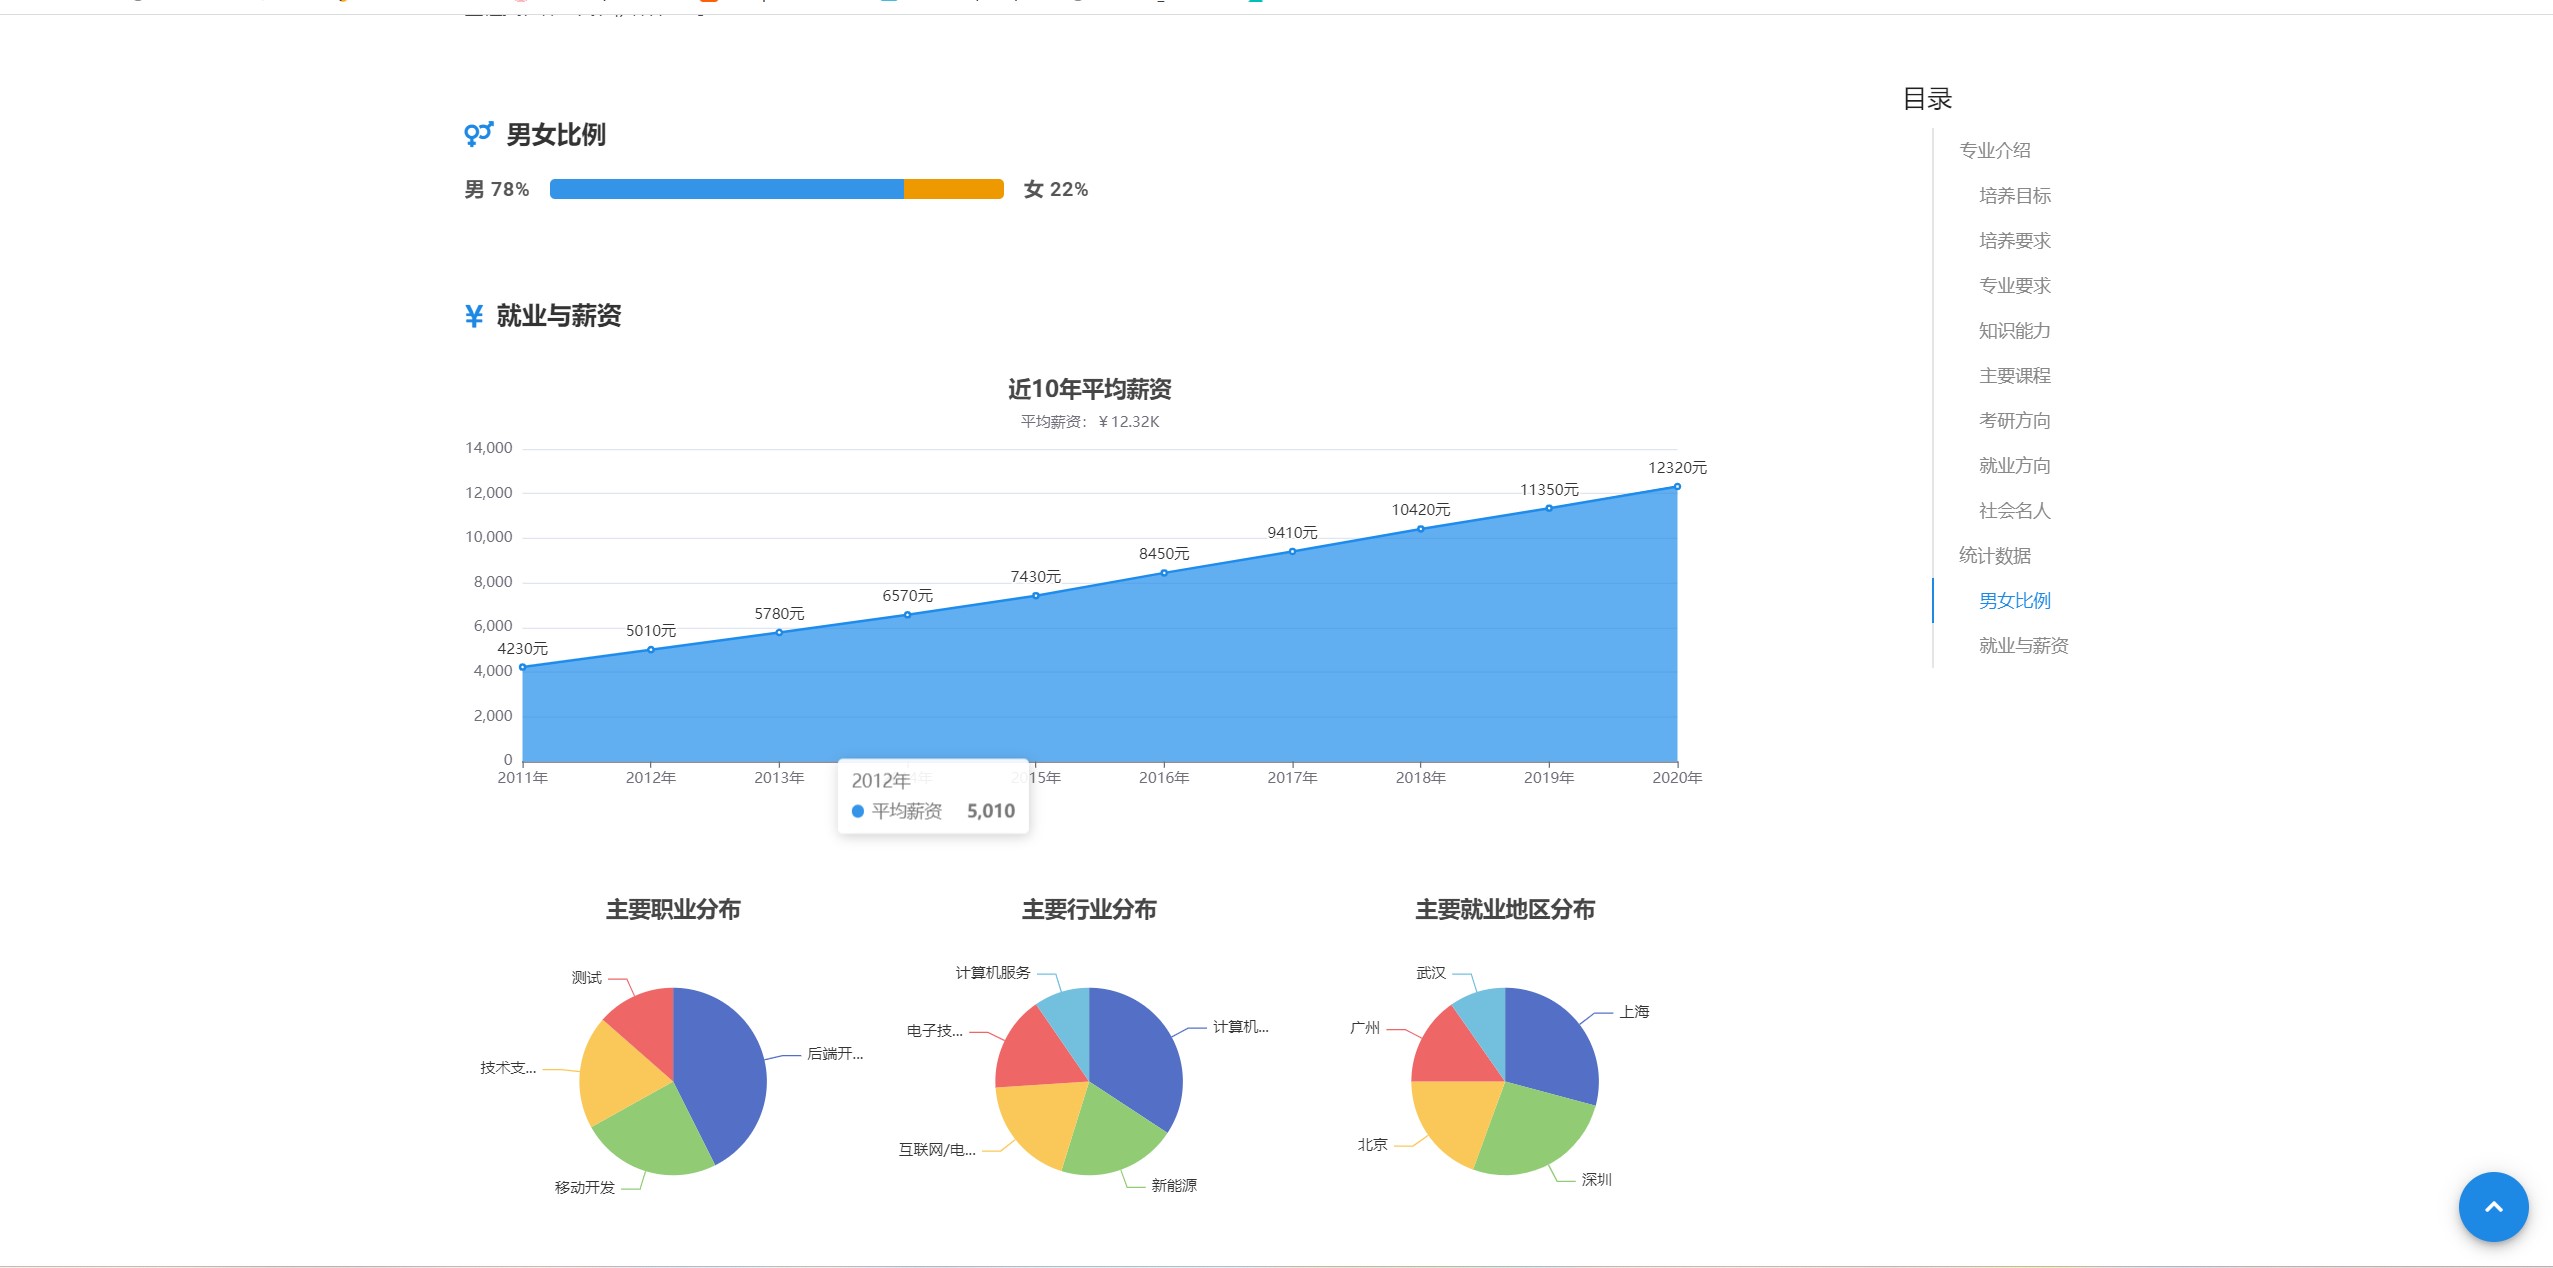This screenshot has width=2553, height=1268.
Task: Click the 2018年 x-axis label
Action: (x=1421, y=777)
